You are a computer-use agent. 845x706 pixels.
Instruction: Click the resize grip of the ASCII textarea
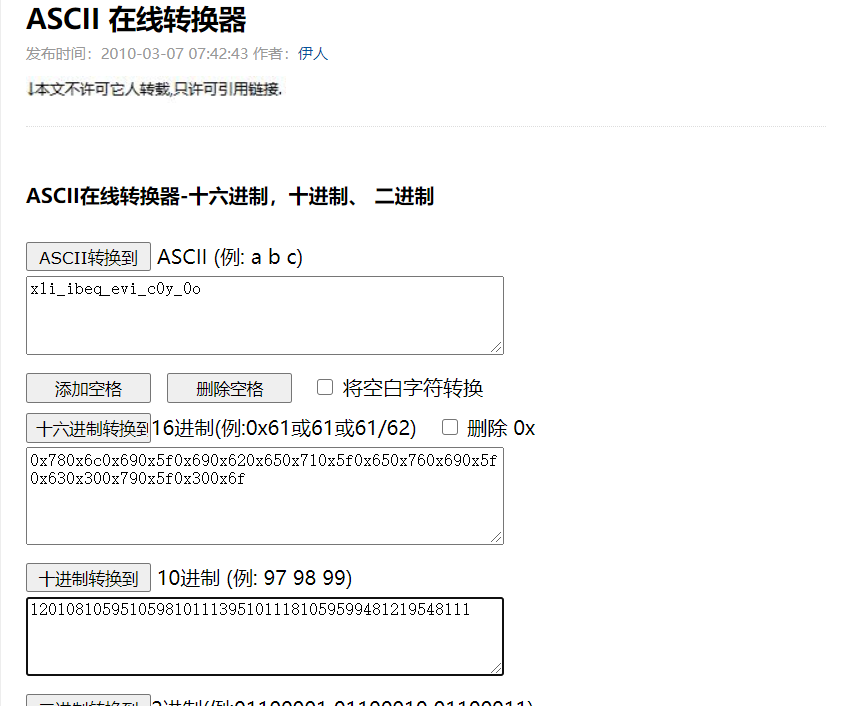click(497, 348)
